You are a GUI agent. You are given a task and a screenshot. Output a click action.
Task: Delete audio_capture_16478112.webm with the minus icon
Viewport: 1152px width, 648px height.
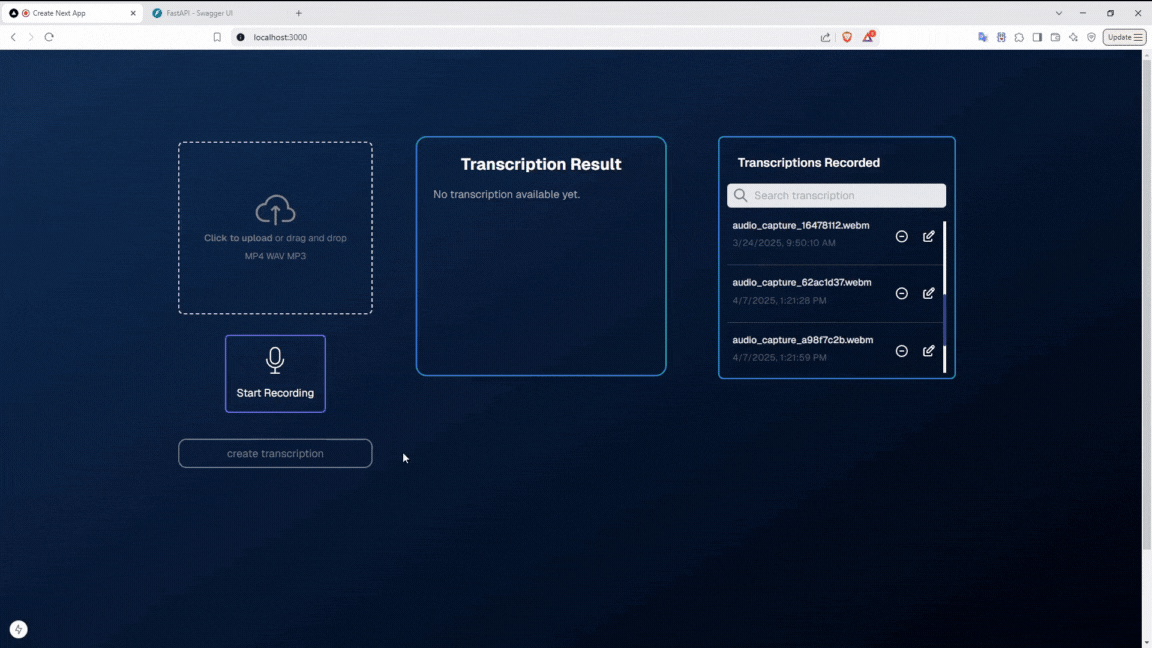901,236
